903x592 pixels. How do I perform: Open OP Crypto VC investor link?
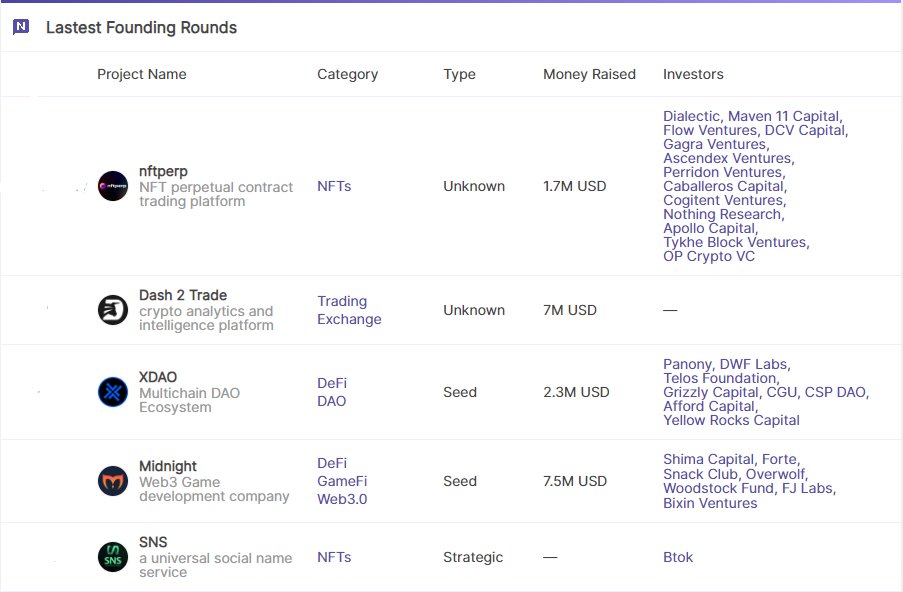[x=709, y=256]
